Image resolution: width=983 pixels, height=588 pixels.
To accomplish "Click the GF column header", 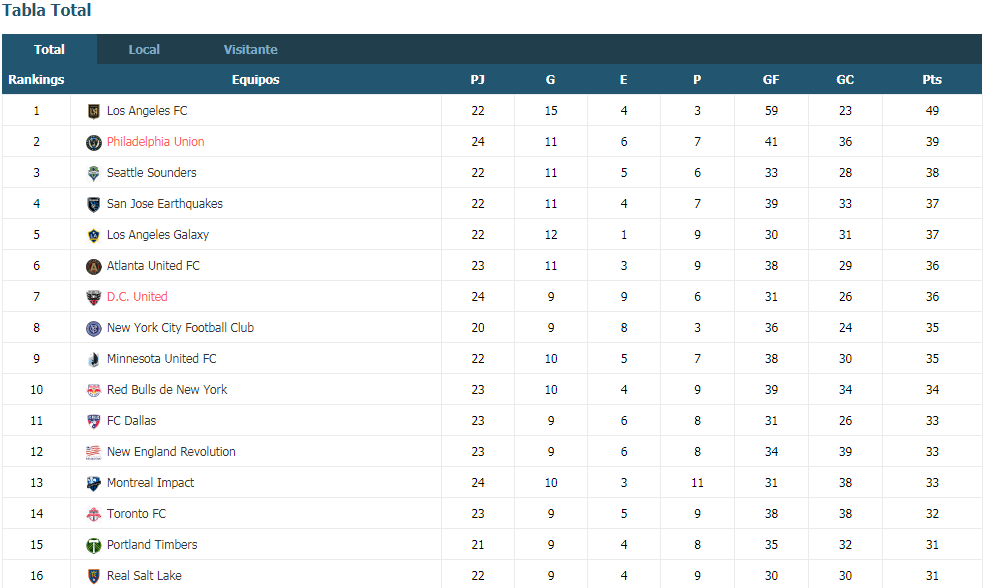I will tap(771, 80).
